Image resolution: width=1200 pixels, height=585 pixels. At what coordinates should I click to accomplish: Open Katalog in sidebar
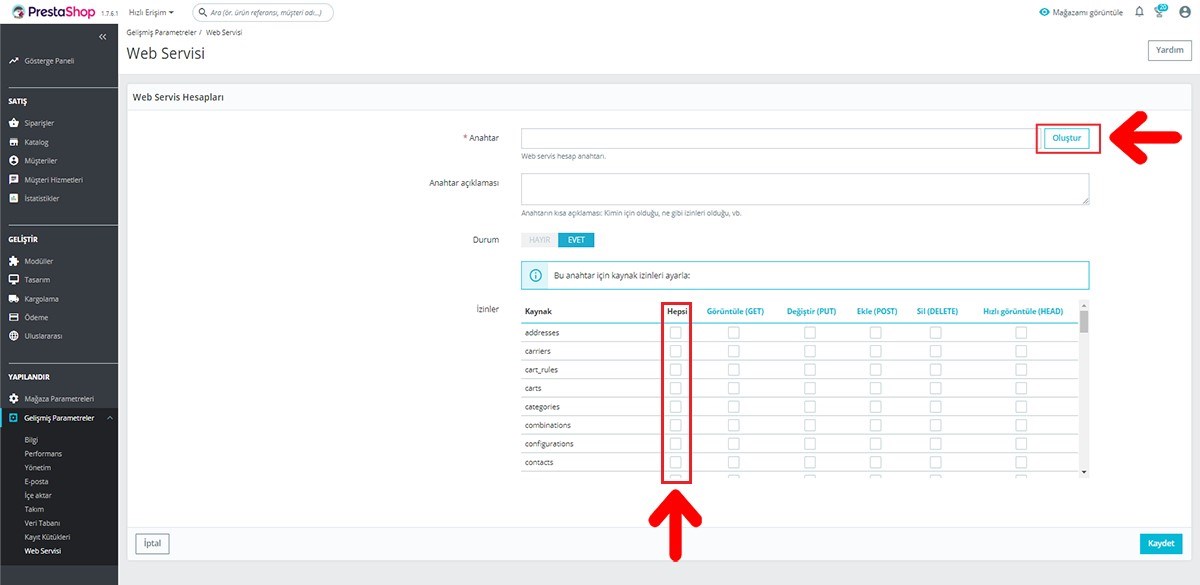point(36,142)
